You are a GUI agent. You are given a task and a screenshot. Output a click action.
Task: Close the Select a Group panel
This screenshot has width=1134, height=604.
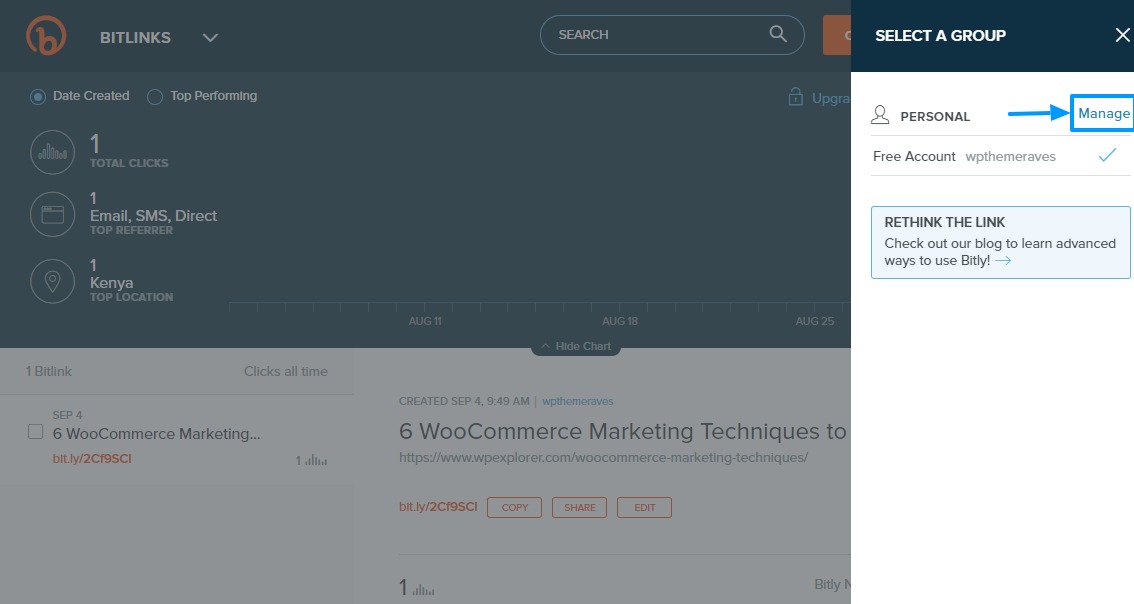click(x=1122, y=36)
